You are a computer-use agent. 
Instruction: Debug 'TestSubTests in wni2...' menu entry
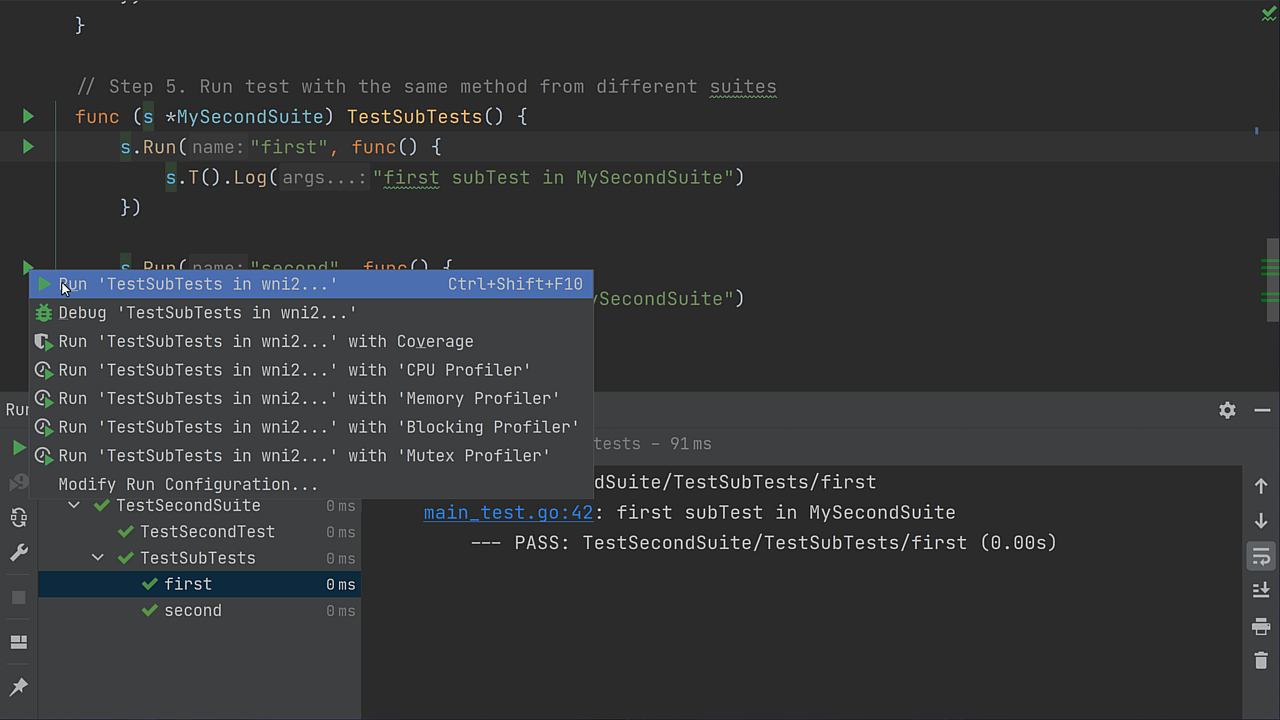[311, 313]
